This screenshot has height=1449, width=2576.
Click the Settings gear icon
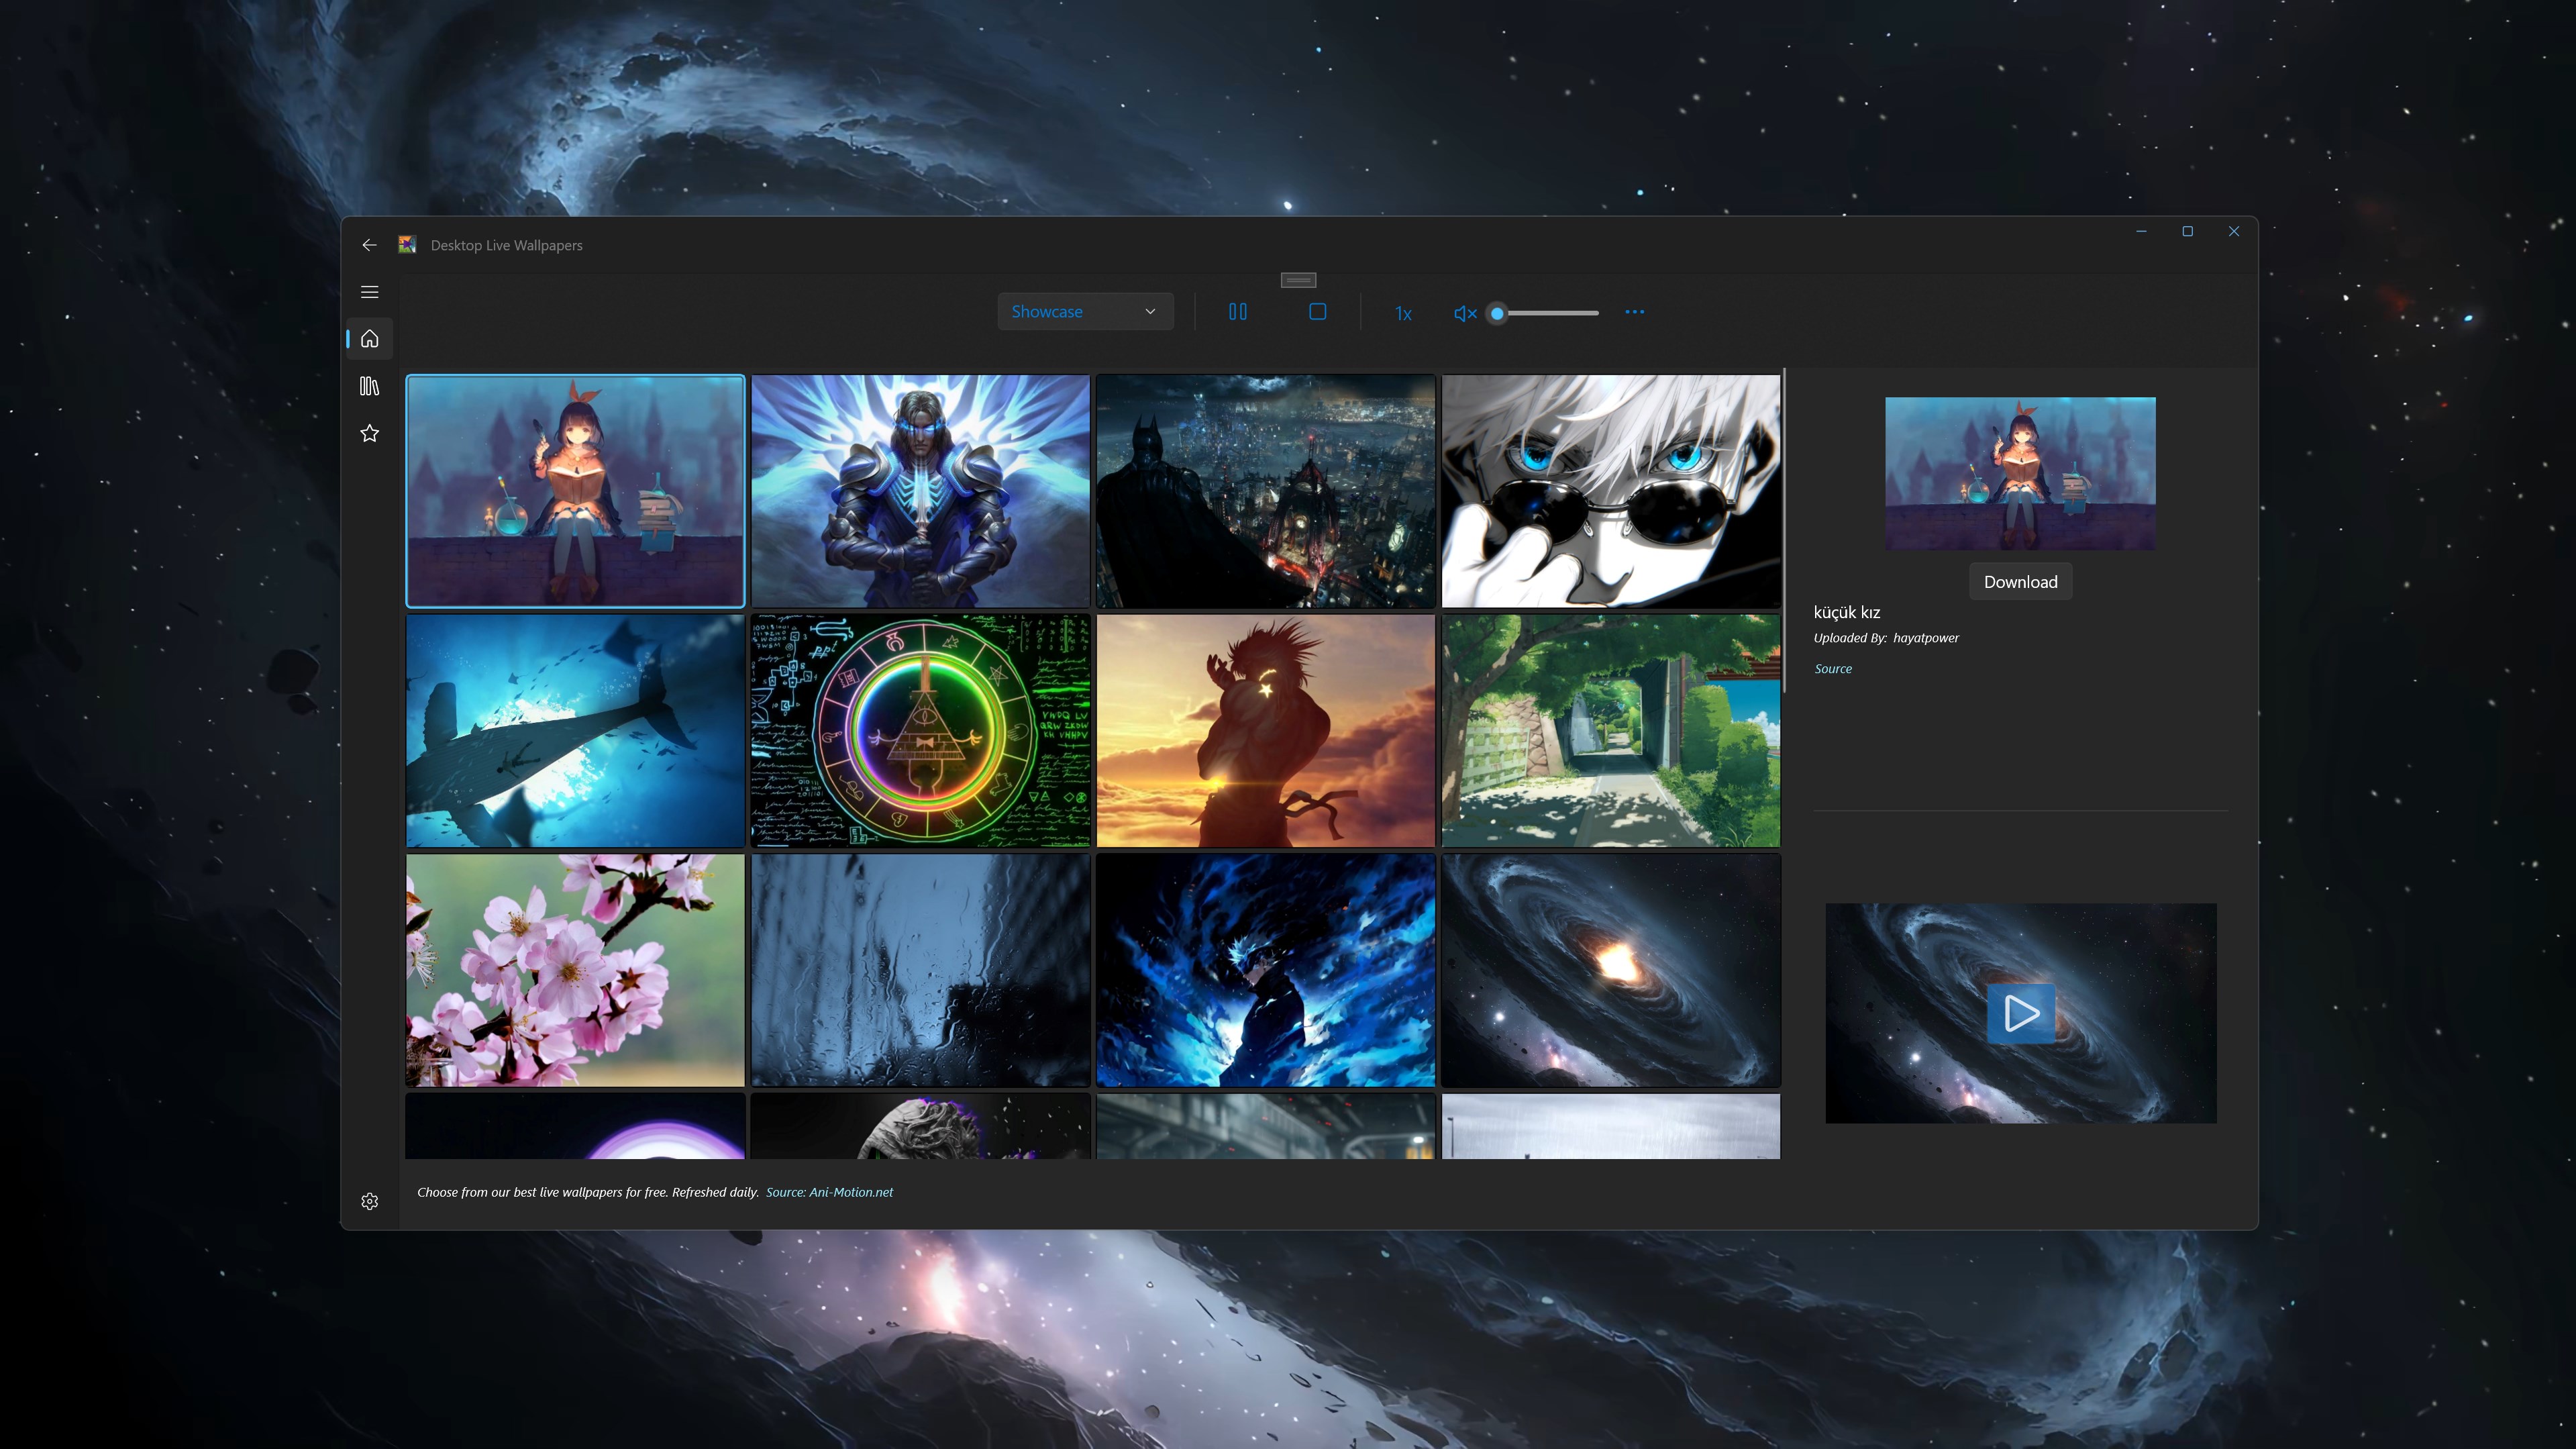[370, 1201]
